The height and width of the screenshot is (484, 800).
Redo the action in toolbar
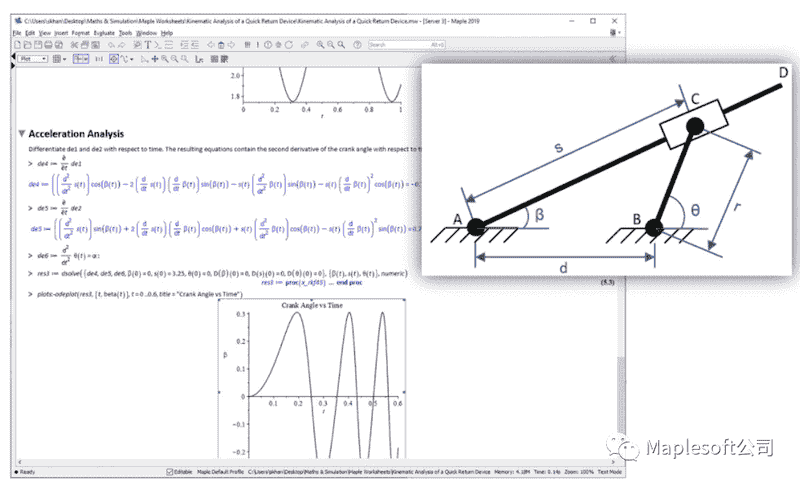pyautogui.click(x=121, y=45)
